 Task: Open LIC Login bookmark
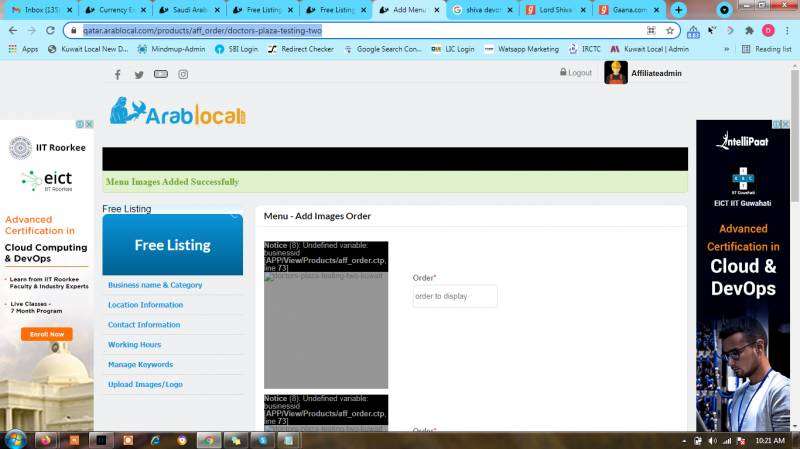453,49
